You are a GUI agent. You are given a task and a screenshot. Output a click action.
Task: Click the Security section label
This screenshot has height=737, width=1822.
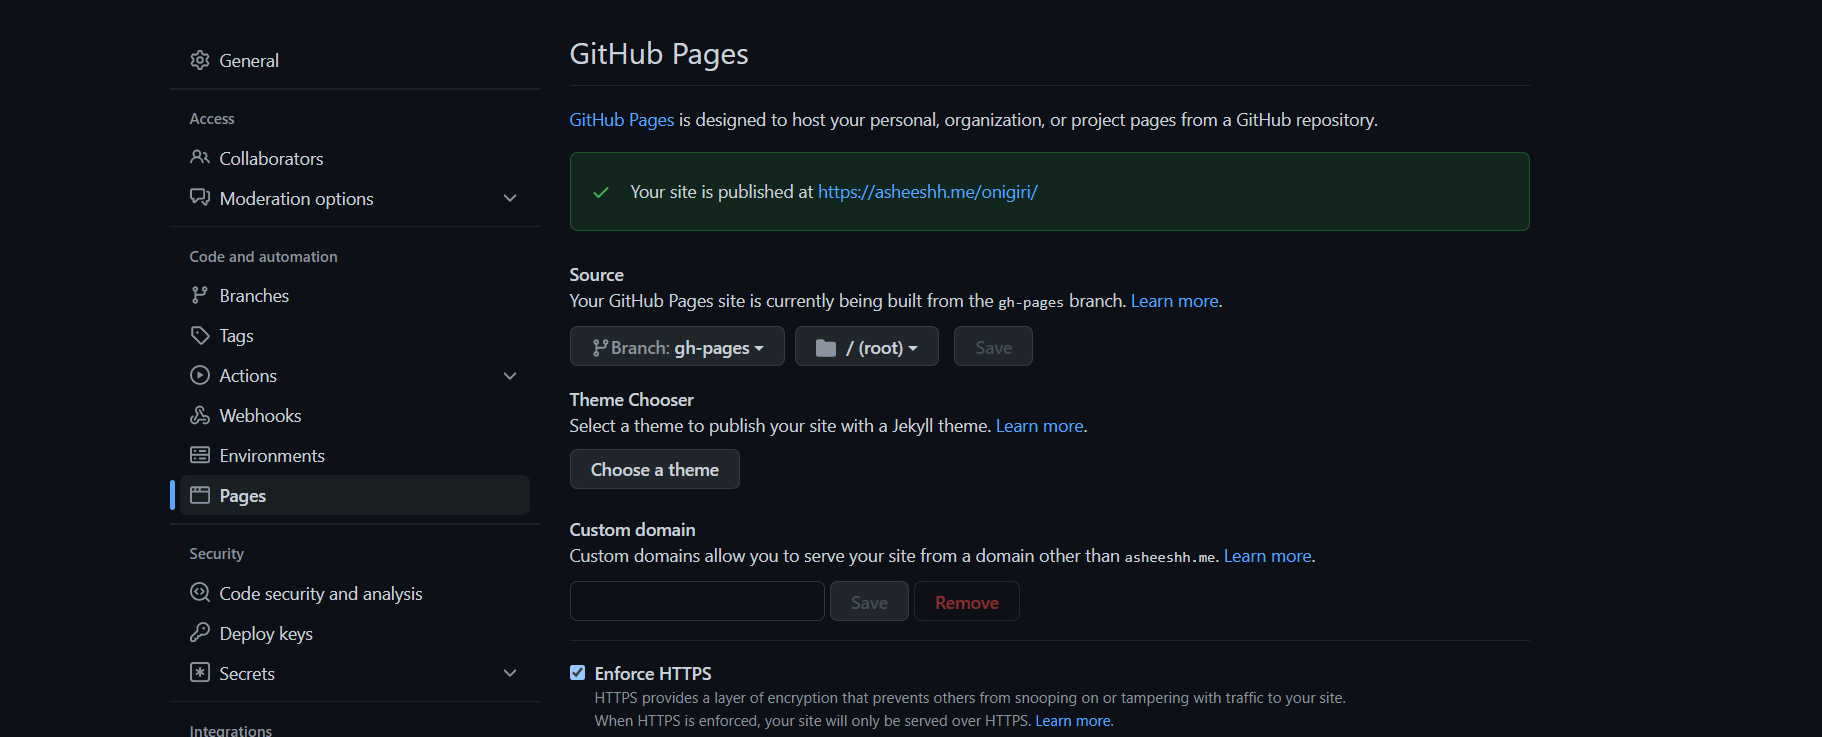[x=217, y=554]
